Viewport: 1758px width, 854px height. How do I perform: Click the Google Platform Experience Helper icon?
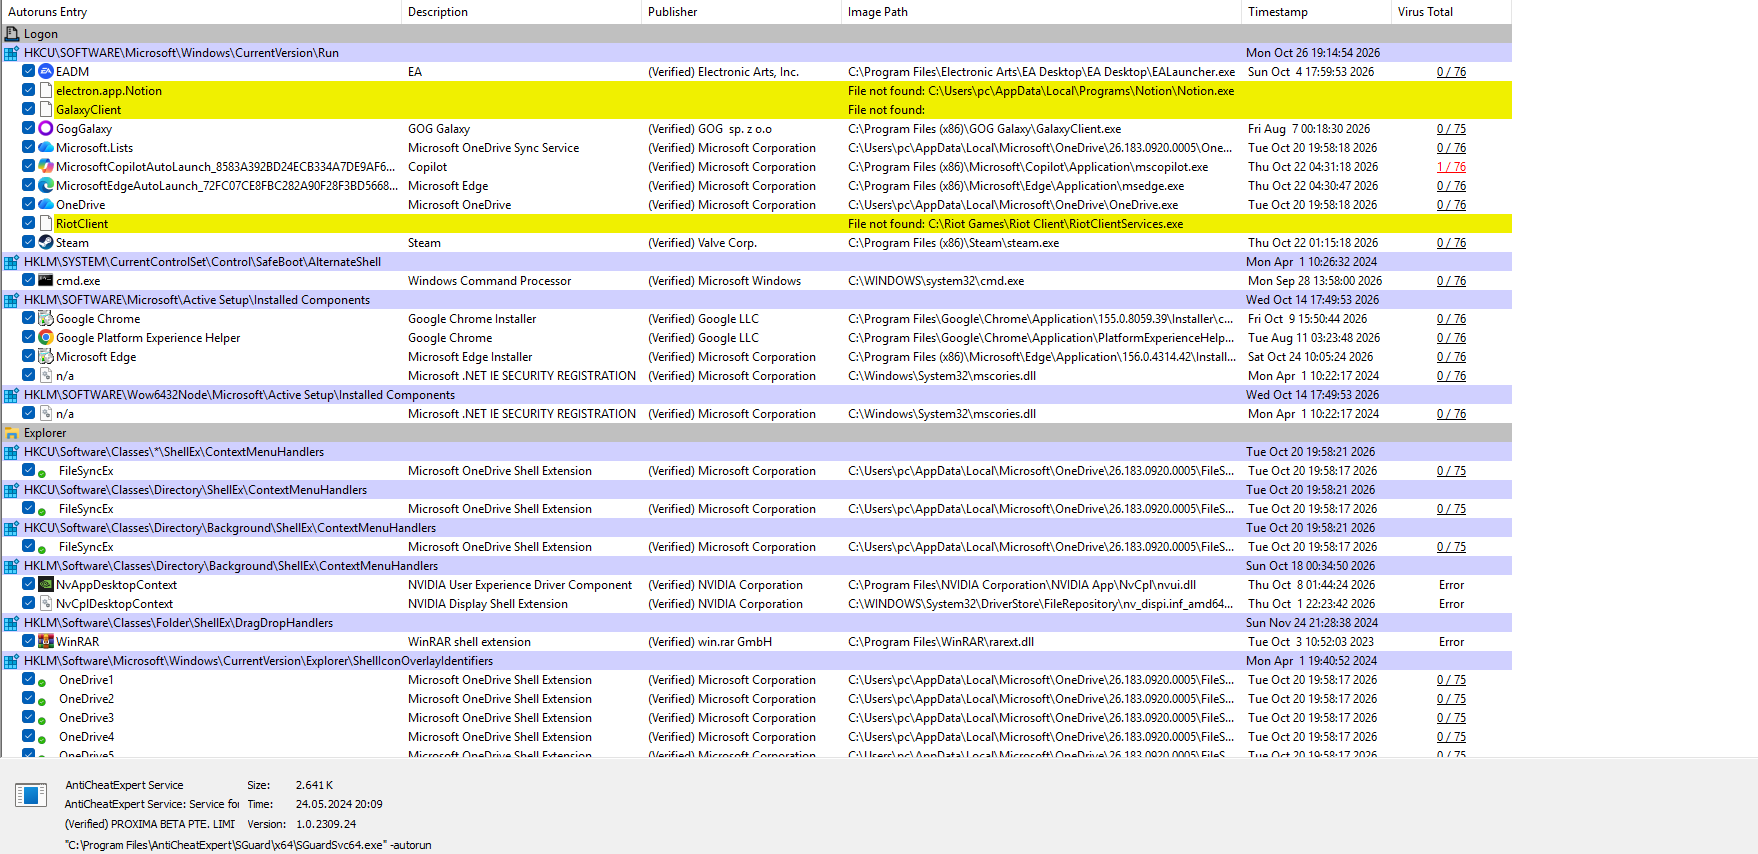(45, 338)
